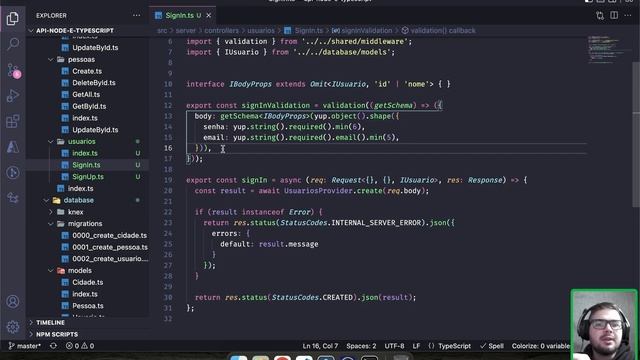Screen dimensions: 640x360
Task: Collapse the migrations folder
Action: 84,224
